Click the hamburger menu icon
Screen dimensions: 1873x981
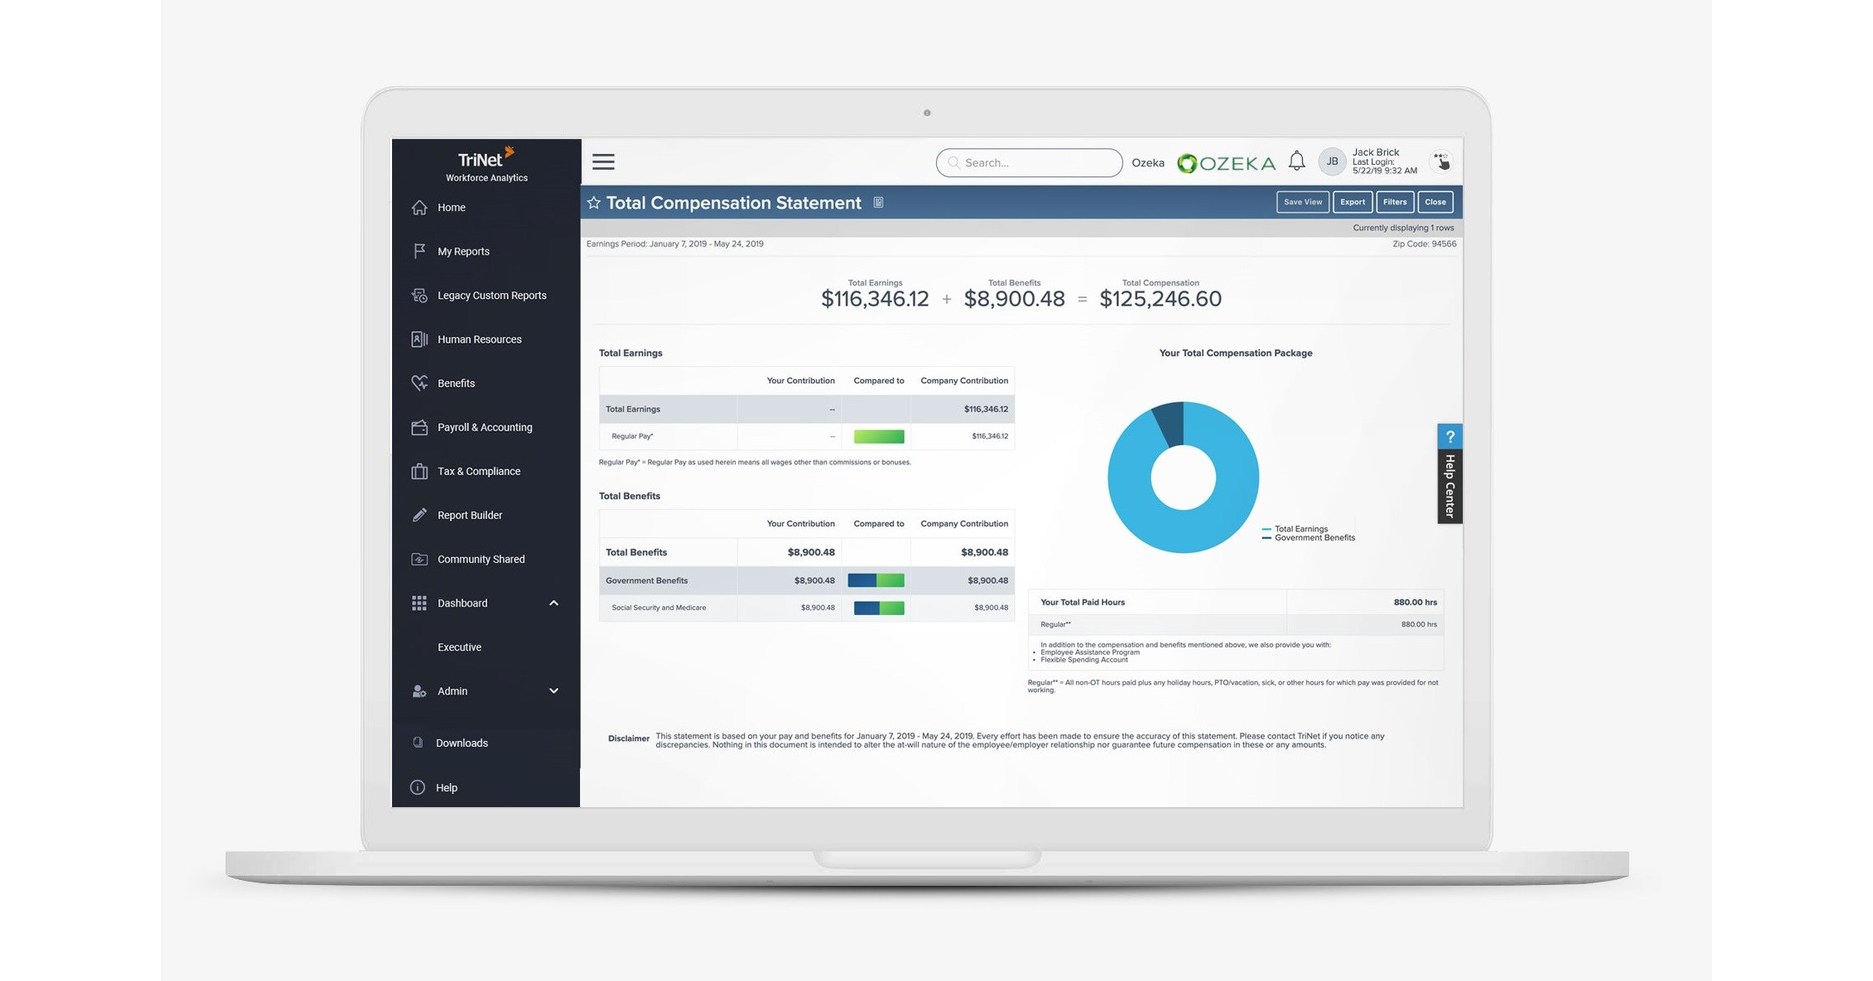603,161
